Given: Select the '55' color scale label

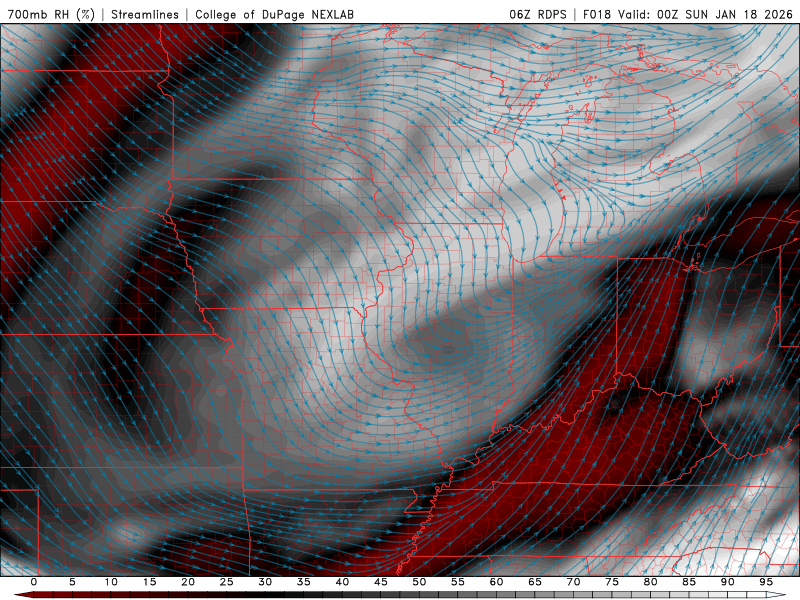Looking at the screenshot, I should tap(458, 582).
